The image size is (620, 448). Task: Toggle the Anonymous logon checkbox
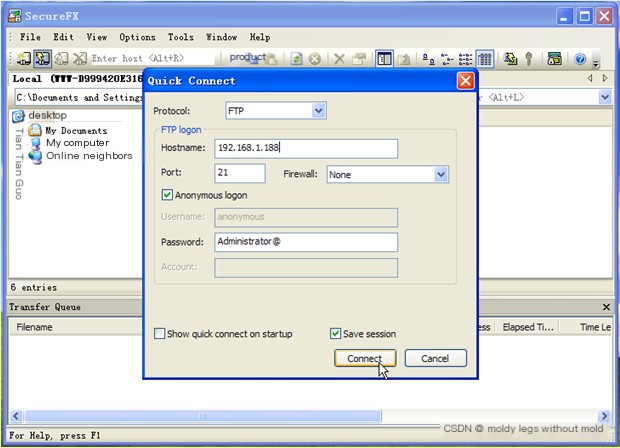pos(167,195)
